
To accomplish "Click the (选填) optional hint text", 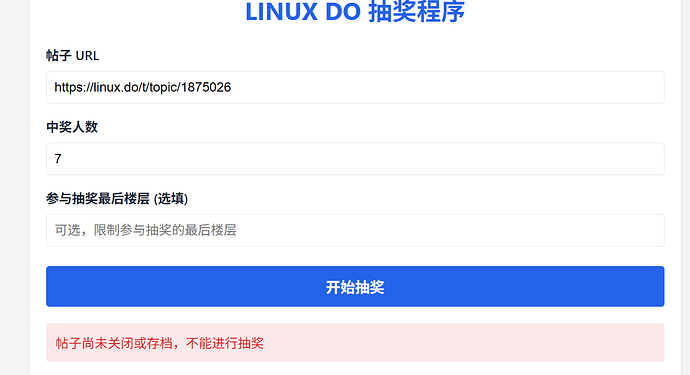I will 171,199.
